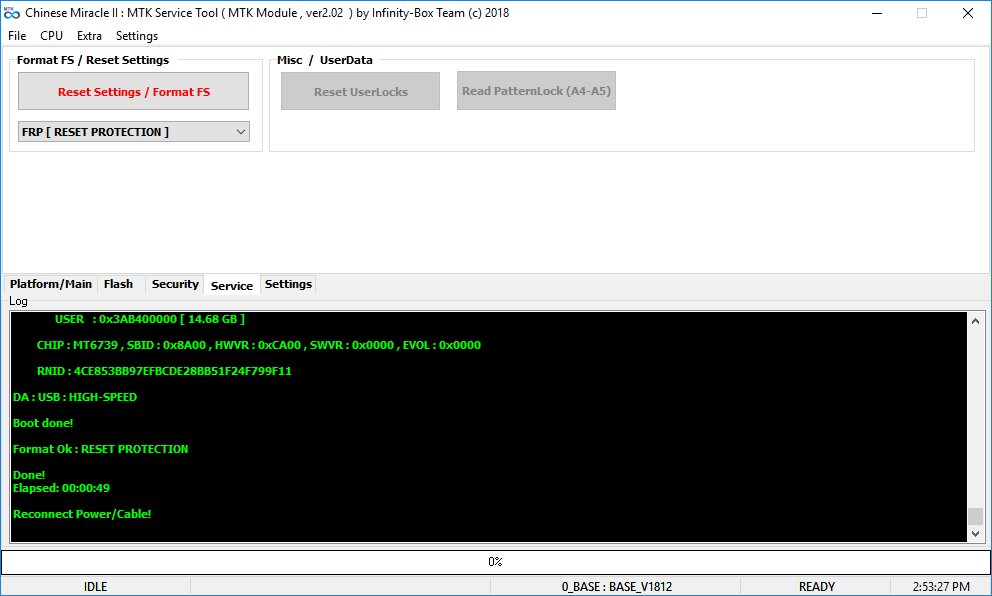Screen dimensions: 992x596
Task: Click the READY status bar entry
Action: (817, 587)
